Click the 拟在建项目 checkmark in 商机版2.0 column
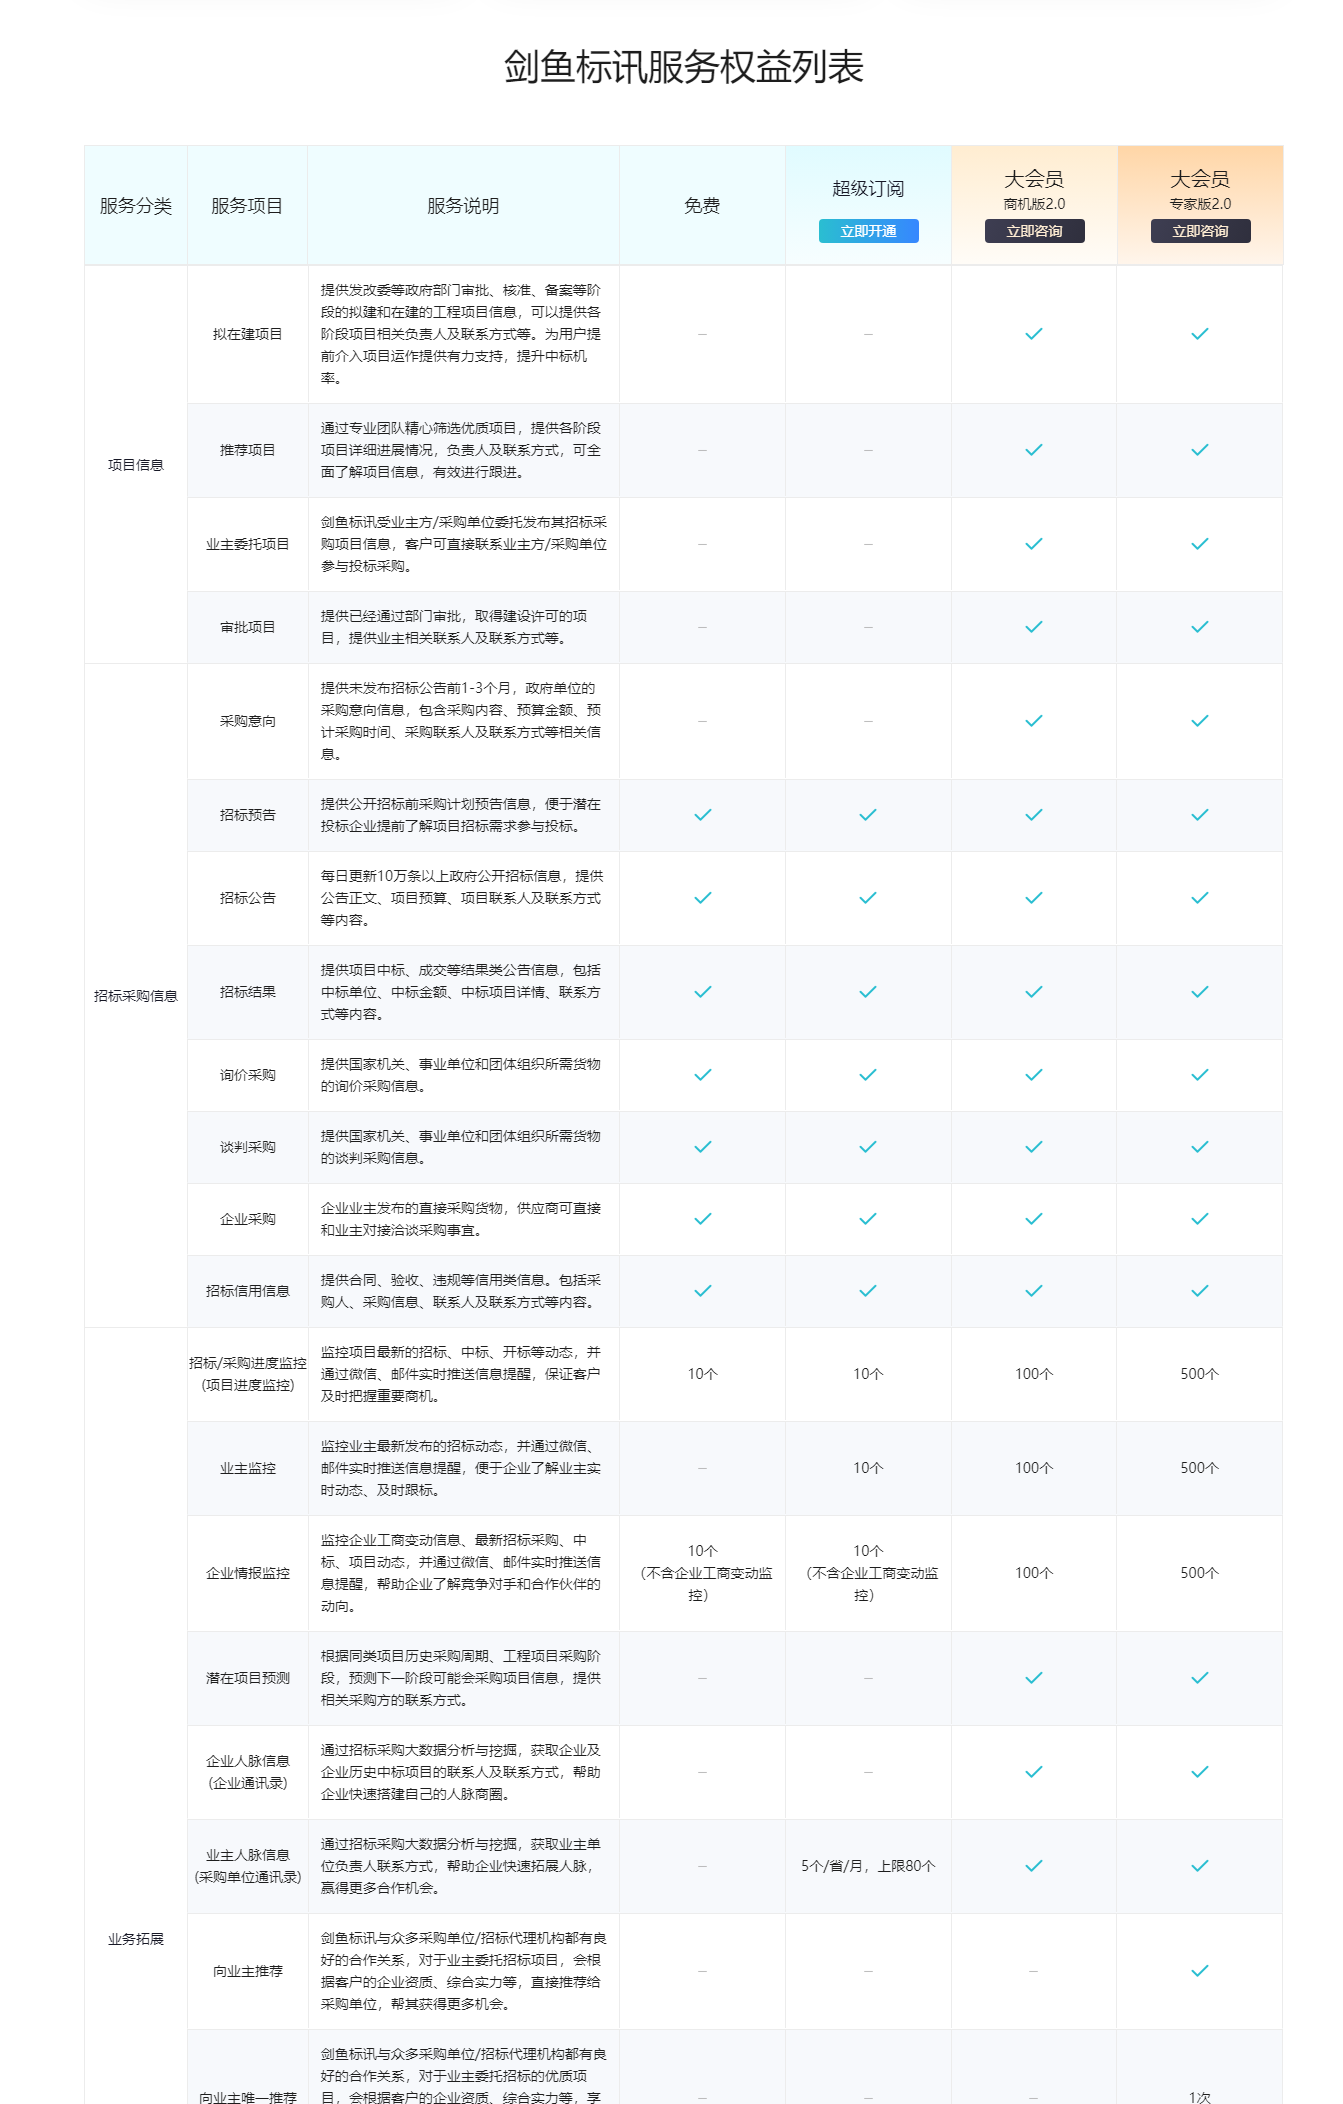This screenshot has height=2104, width=1343. point(1034,334)
